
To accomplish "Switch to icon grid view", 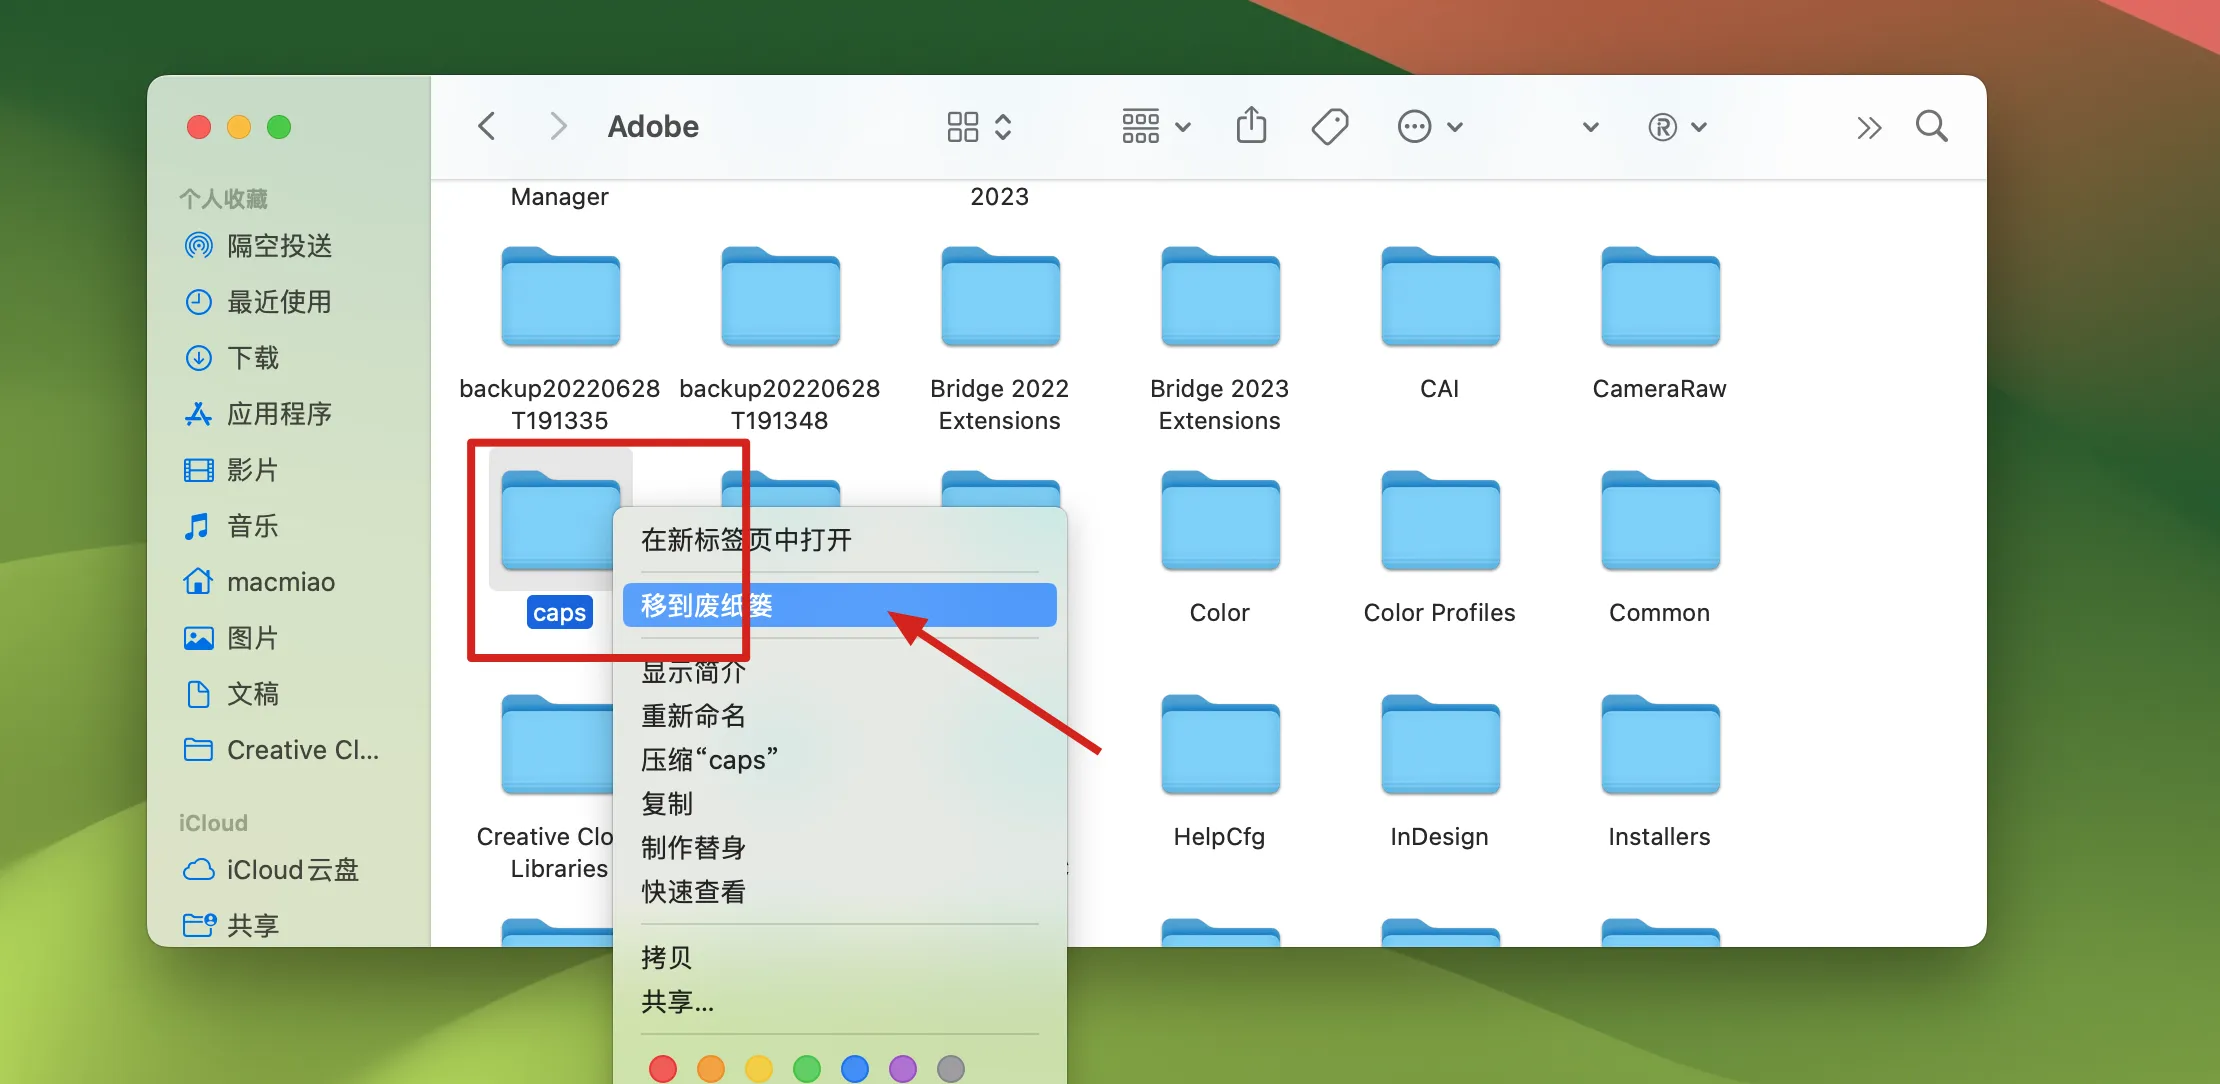I will pos(963,127).
